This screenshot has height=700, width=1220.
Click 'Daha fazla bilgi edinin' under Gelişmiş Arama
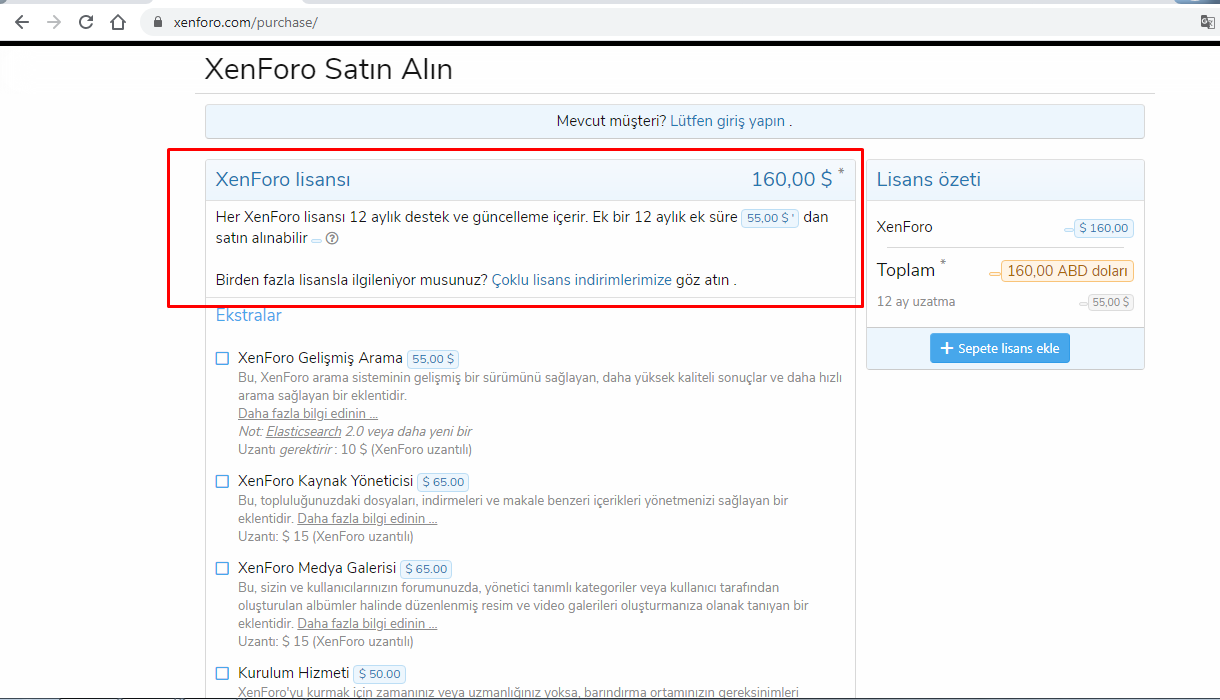click(x=308, y=413)
